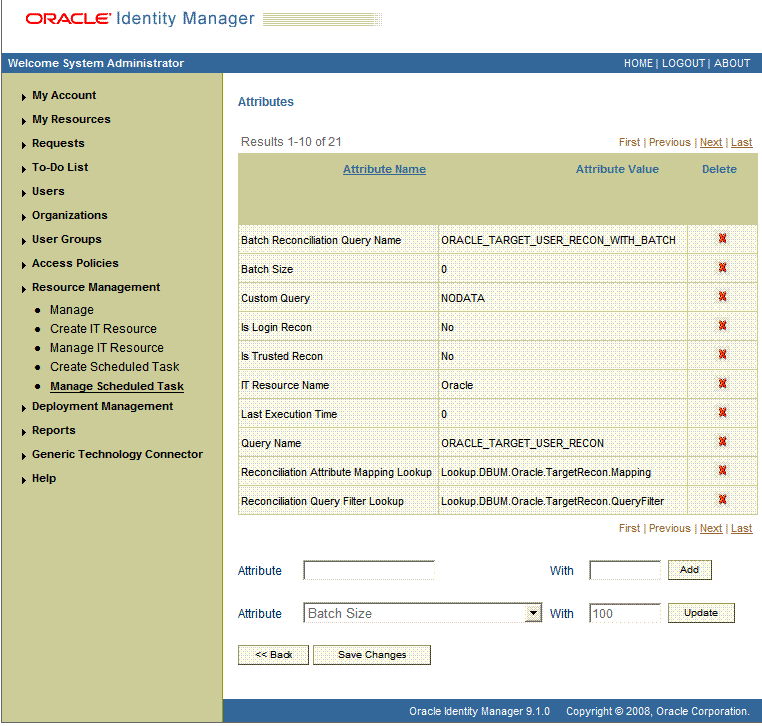Open User Groups in sidebar
This screenshot has width=762, height=726.
coord(67,239)
